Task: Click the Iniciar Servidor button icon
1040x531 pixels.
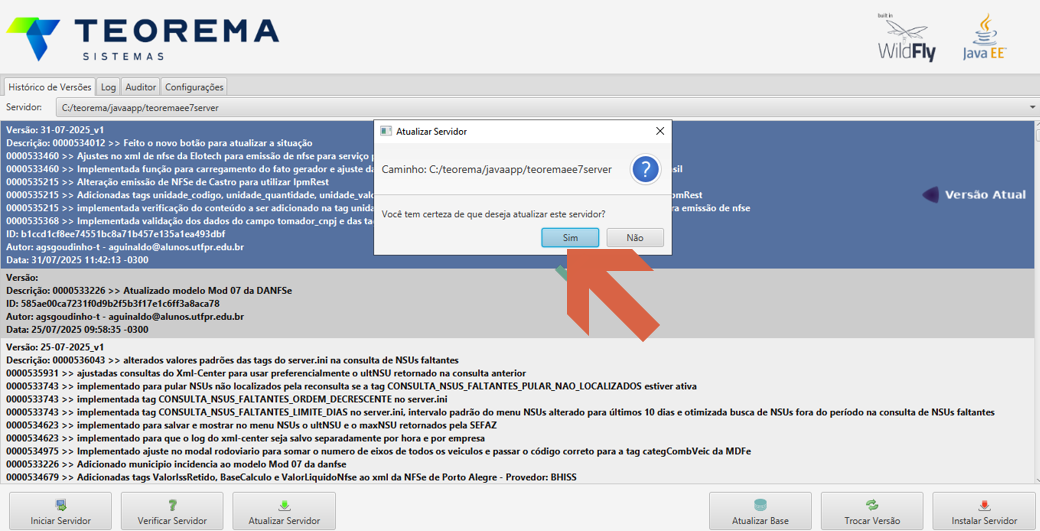Action: 60,505
